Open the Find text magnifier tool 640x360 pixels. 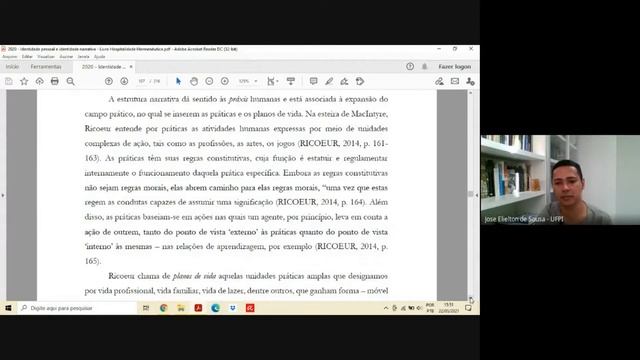coord(71,81)
